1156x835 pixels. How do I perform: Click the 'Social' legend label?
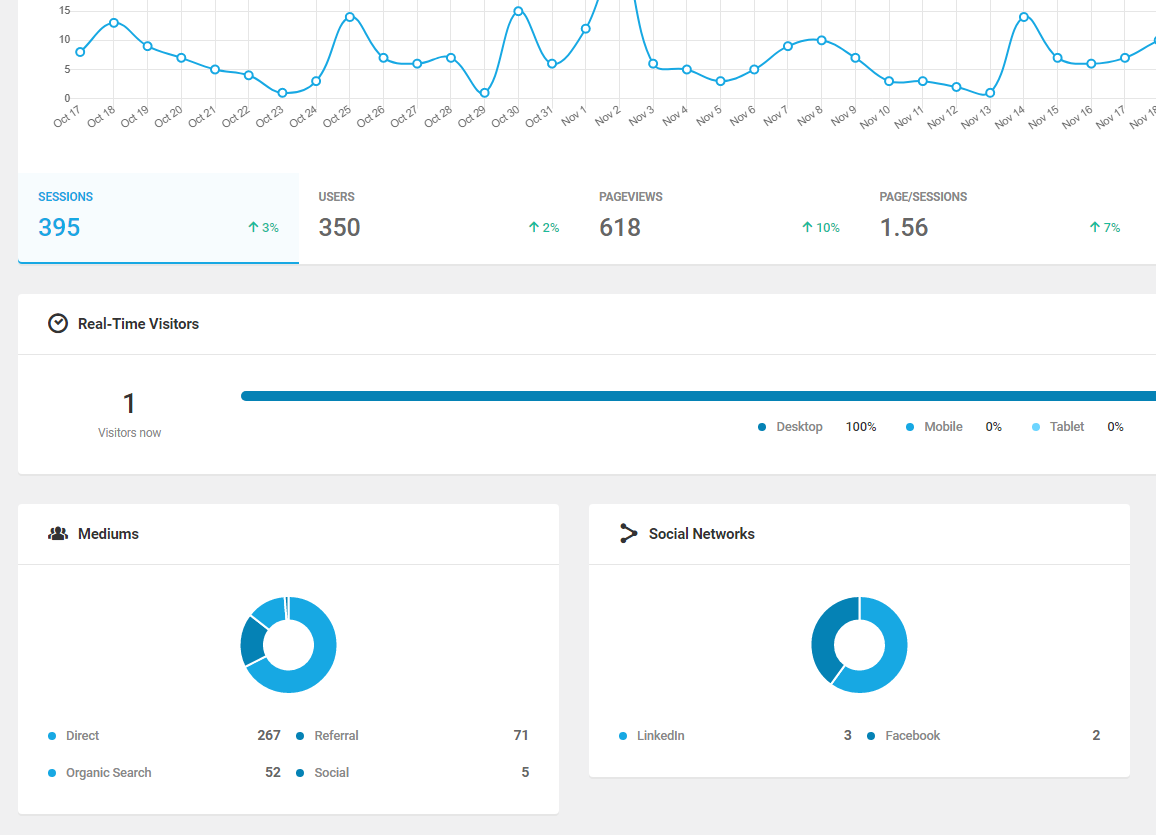332,772
